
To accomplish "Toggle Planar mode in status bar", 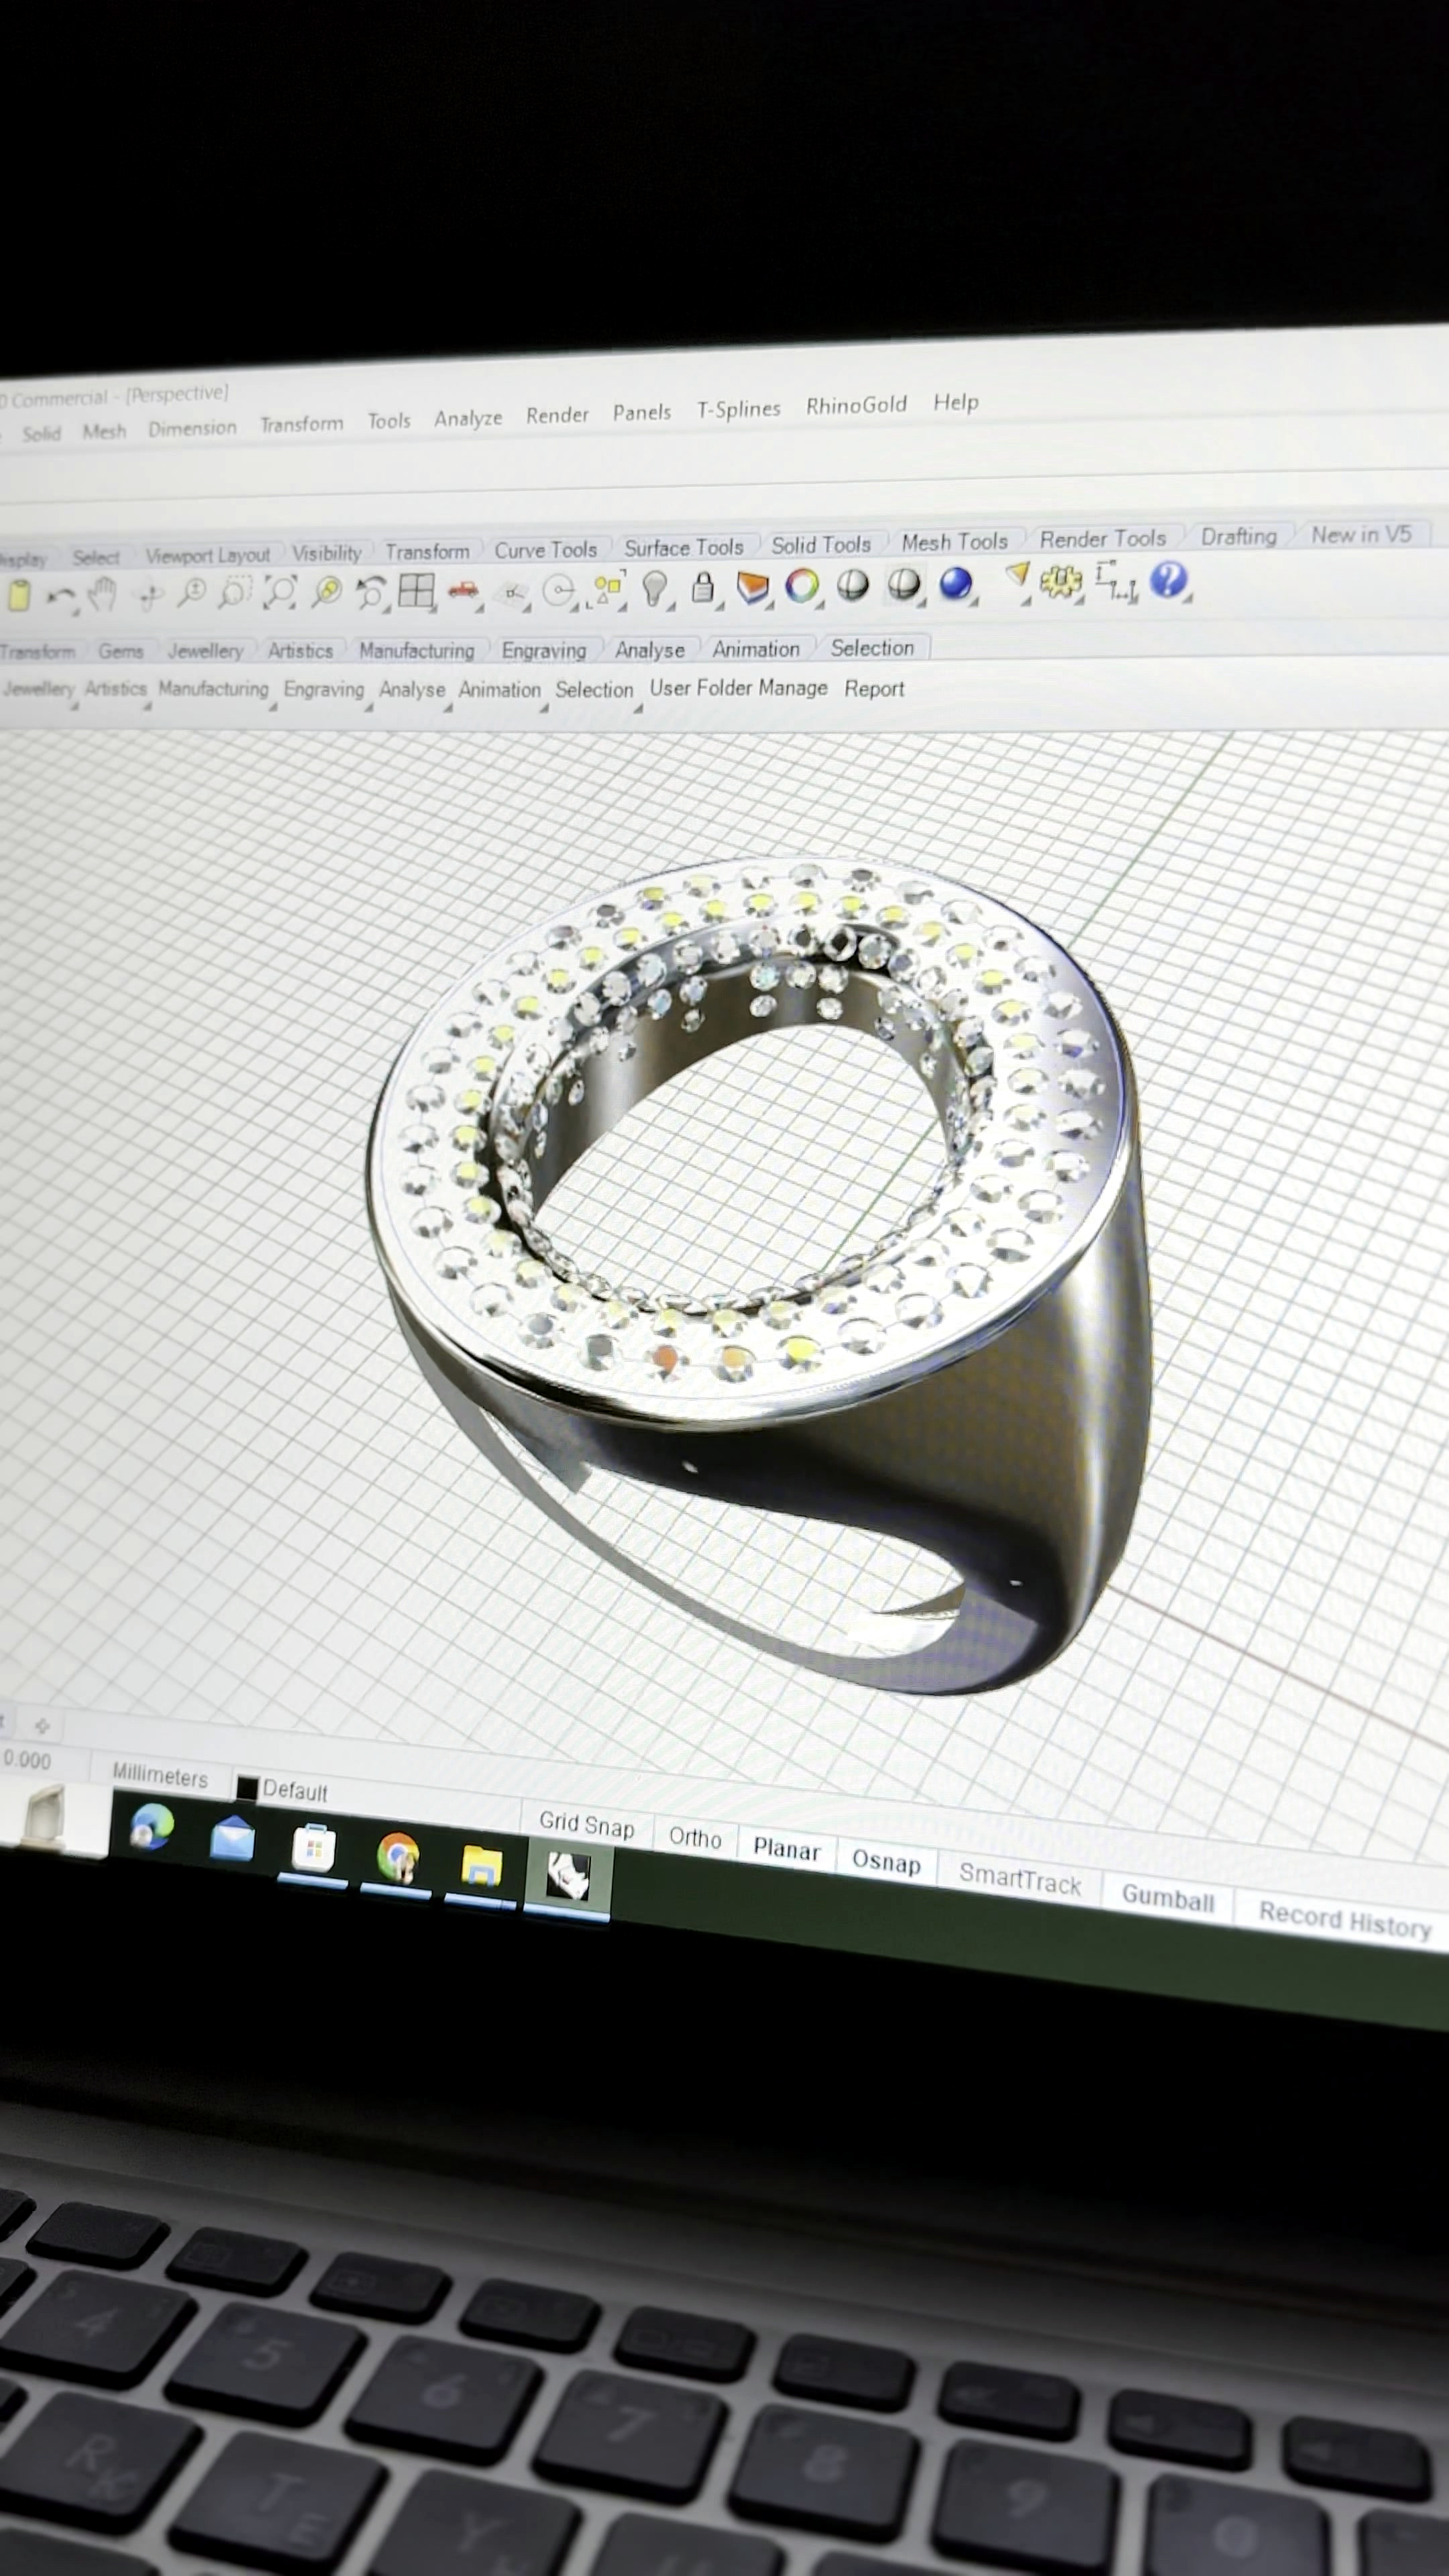I will pyautogui.click(x=786, y=1849).
